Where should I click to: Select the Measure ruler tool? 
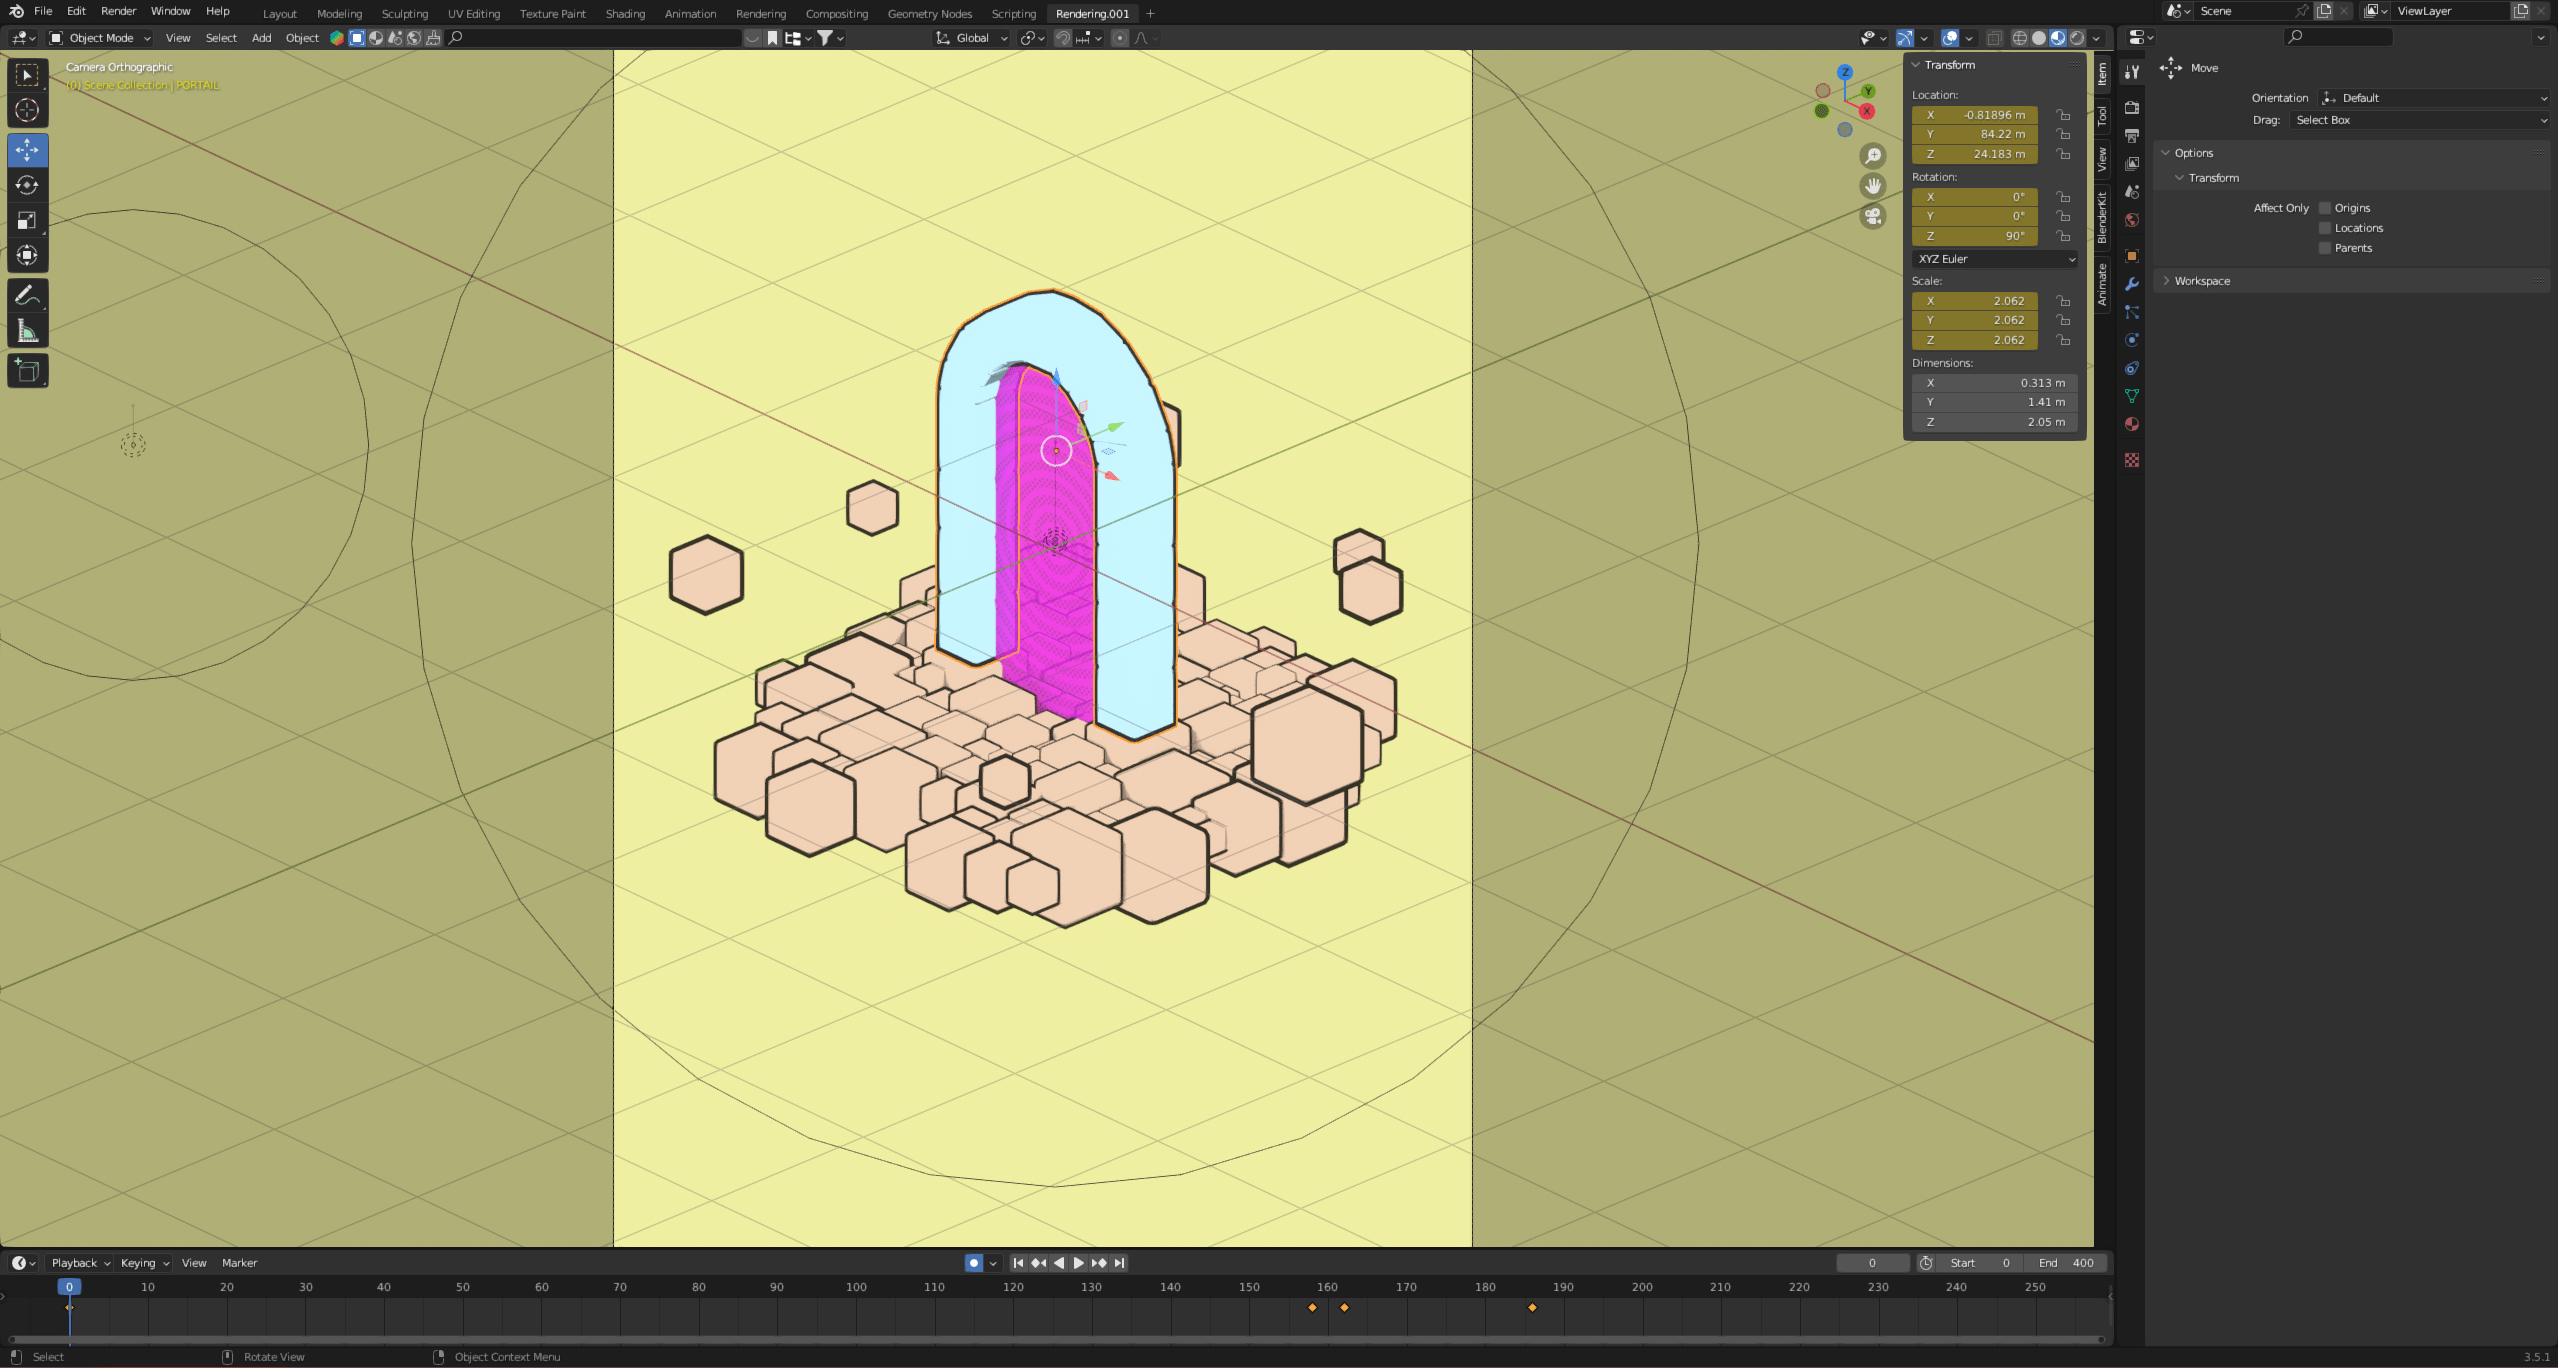coord(27,331)
